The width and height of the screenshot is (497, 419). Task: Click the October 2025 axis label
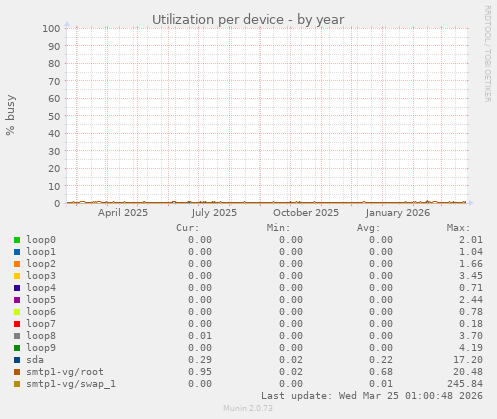306,213
